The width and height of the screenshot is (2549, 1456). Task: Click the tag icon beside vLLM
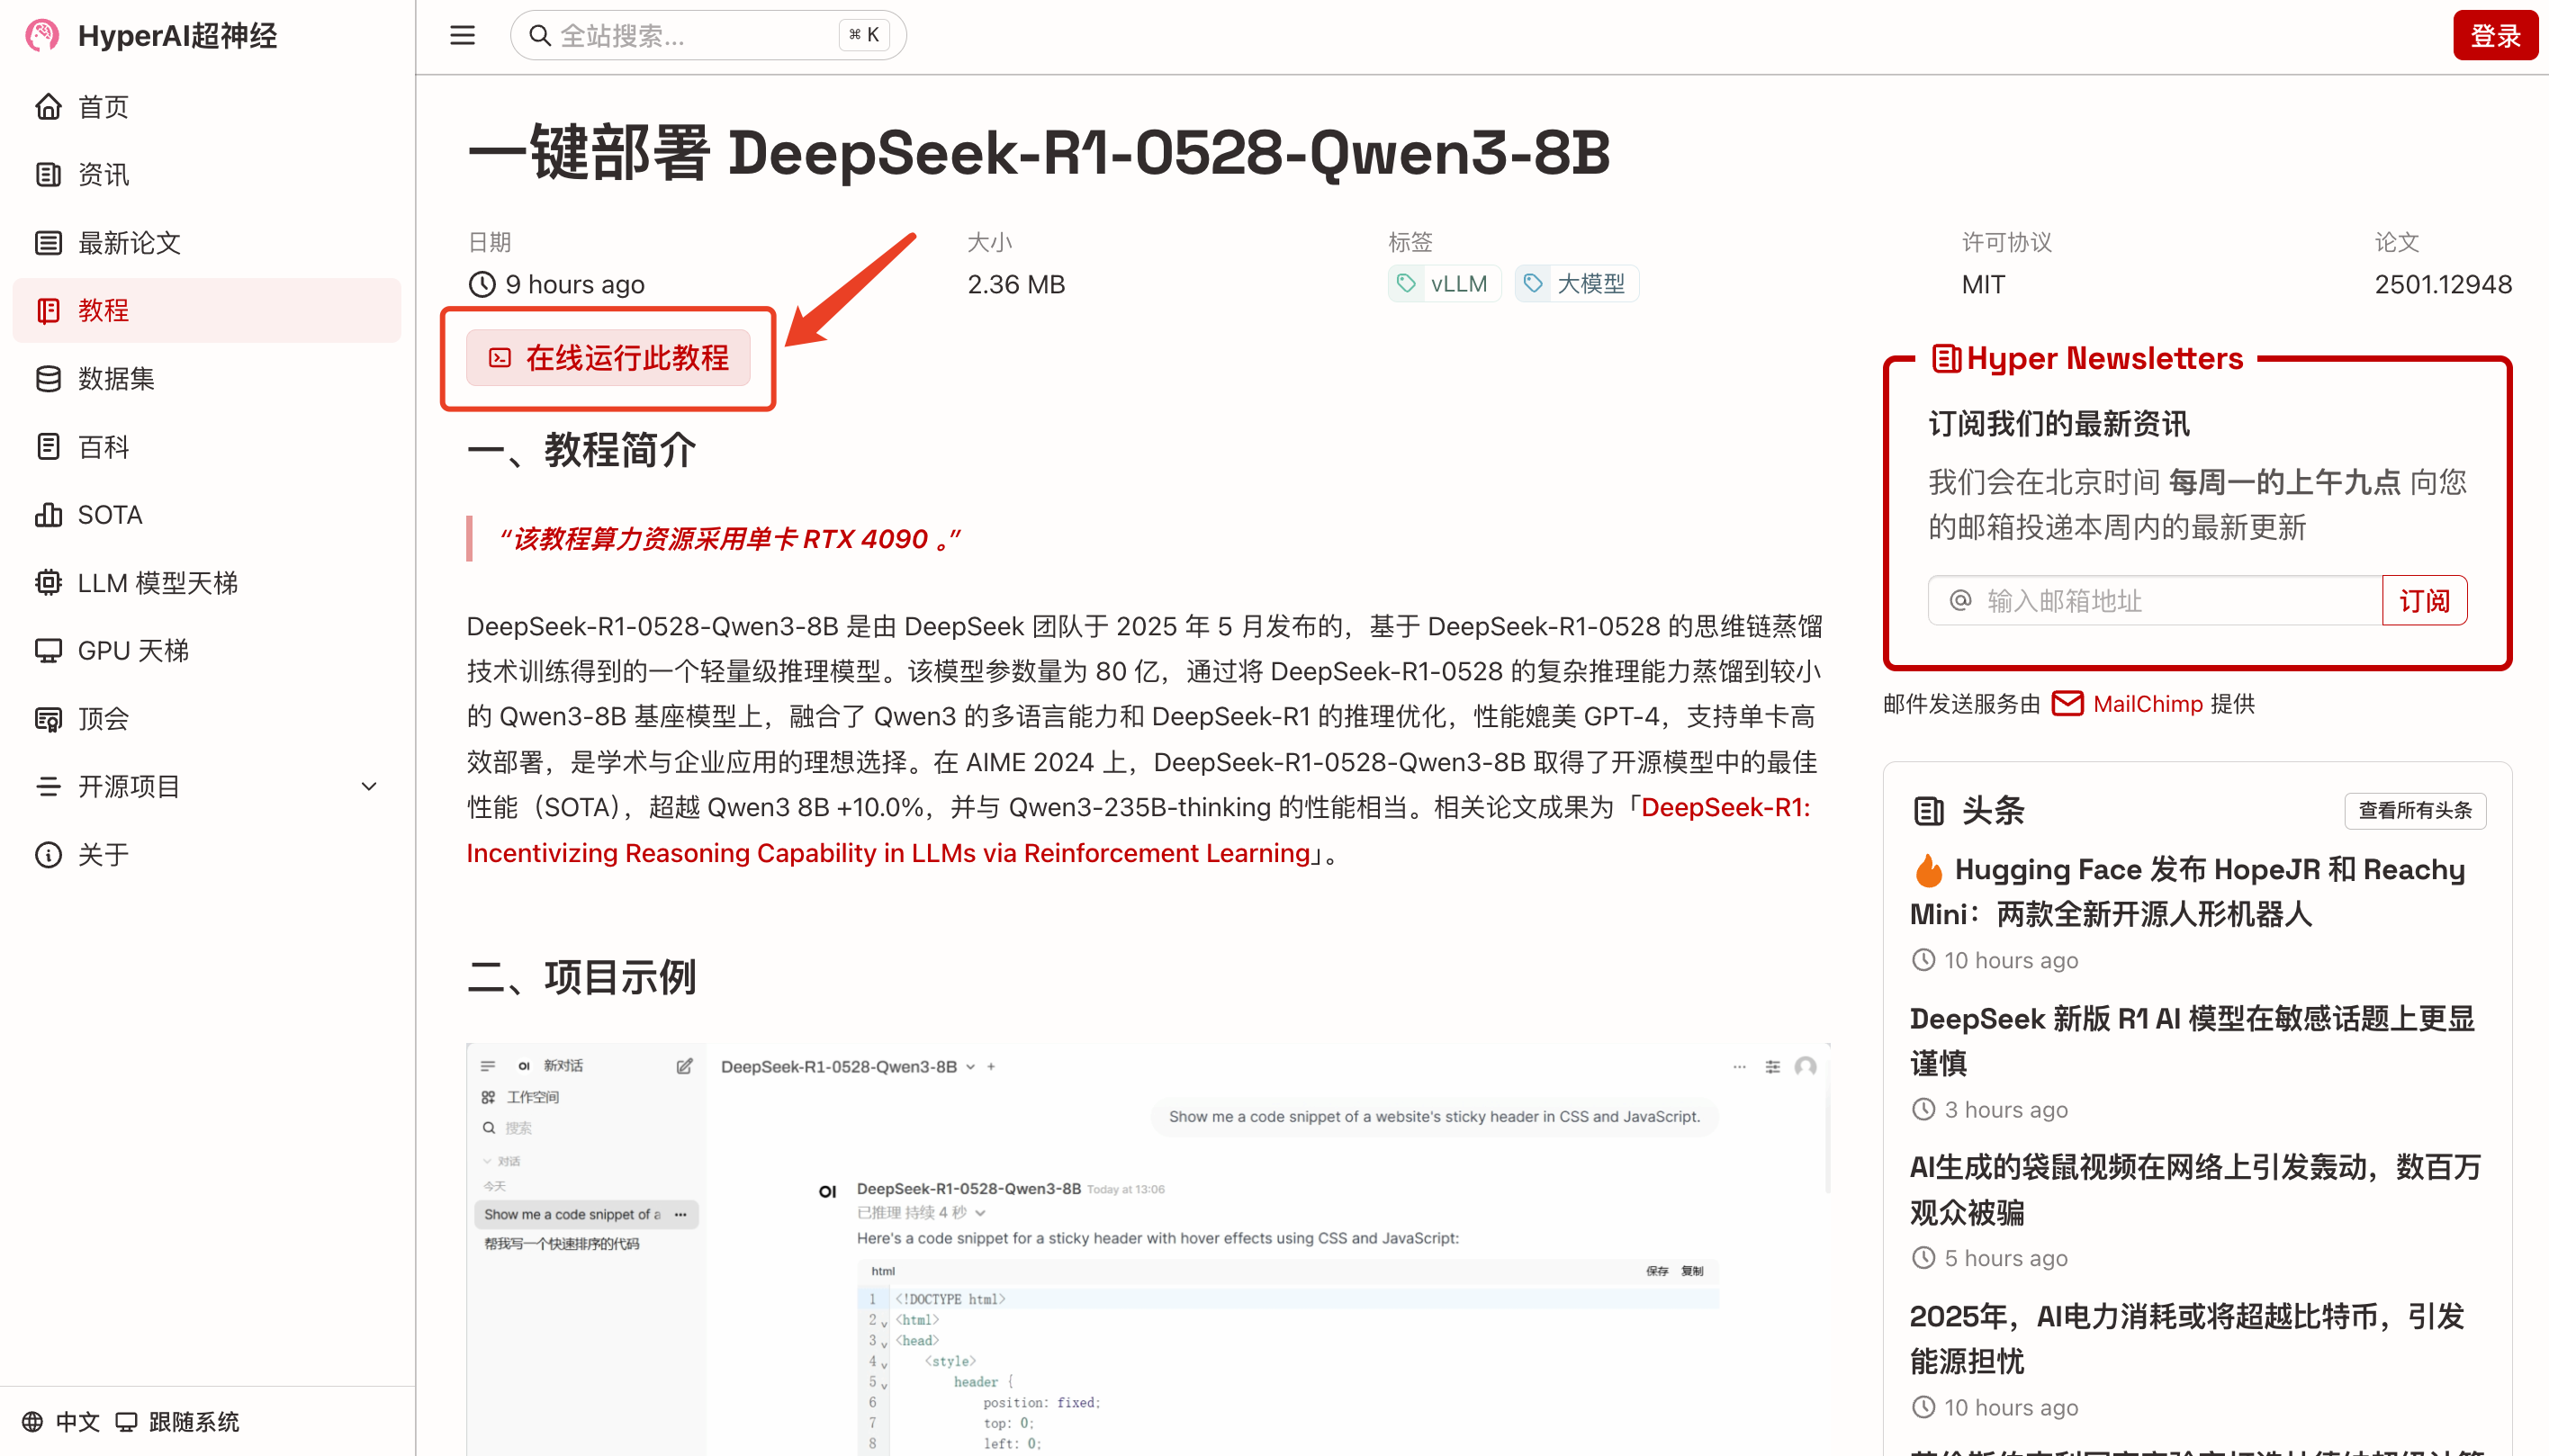[x=1406, y=283]
